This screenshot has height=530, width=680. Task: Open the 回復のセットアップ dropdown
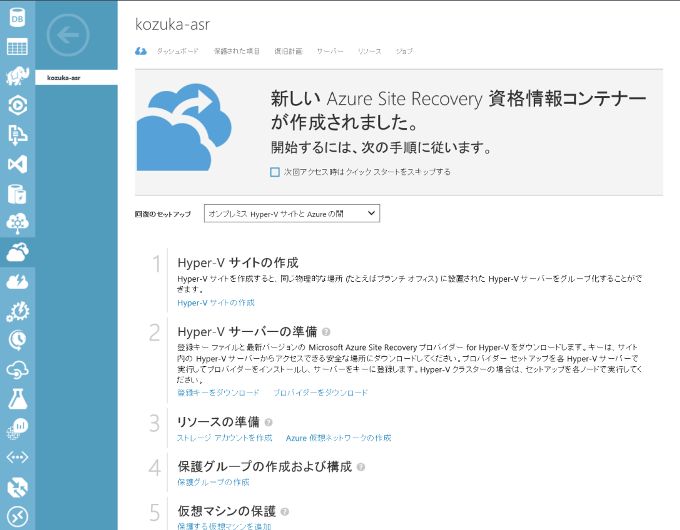[x=292, y=213]
